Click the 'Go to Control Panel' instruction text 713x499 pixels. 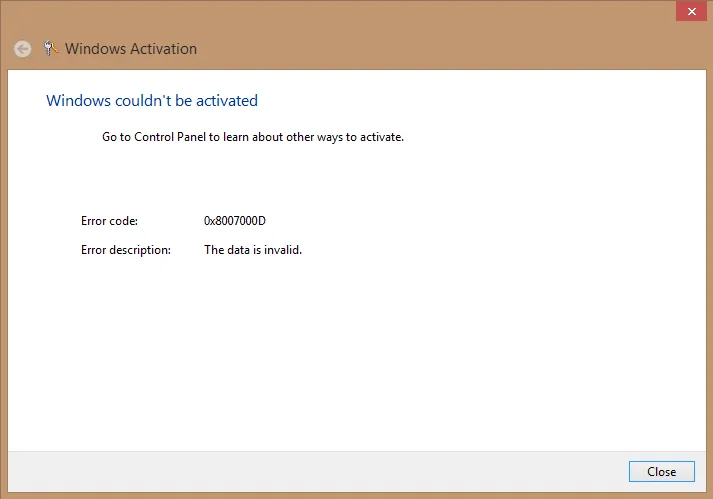(253, 137)
